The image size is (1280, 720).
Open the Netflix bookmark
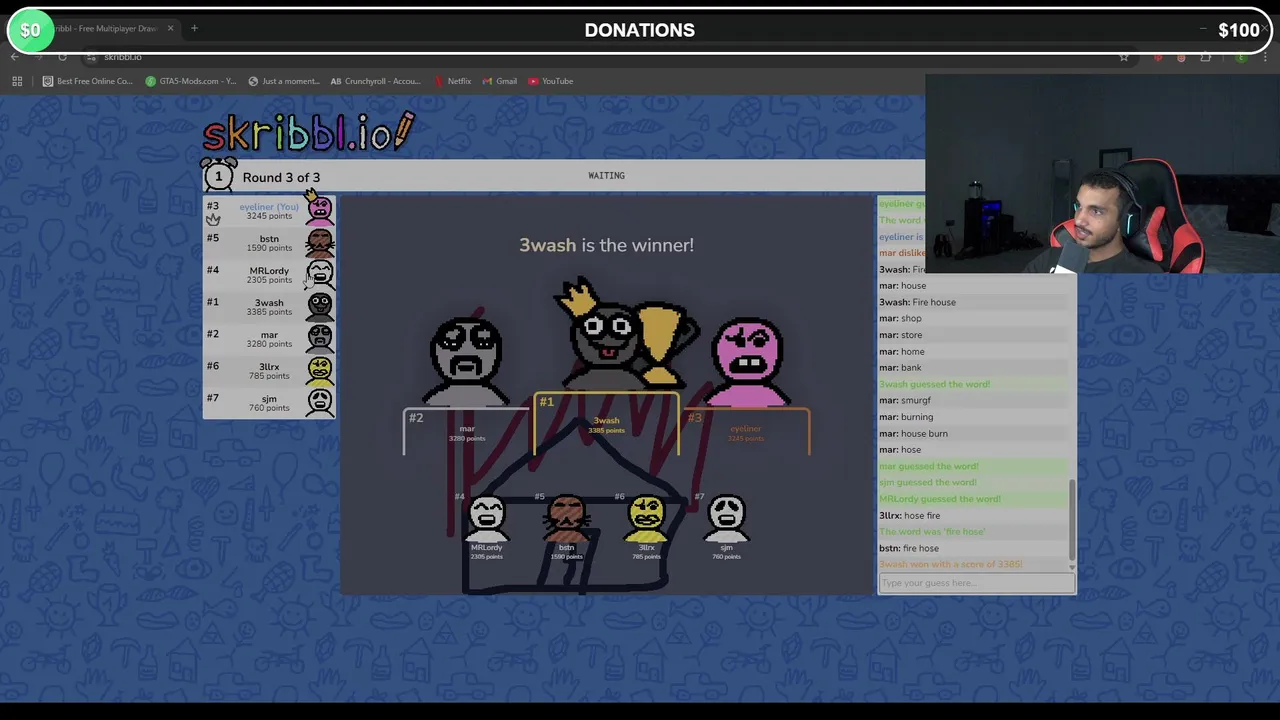452,81
